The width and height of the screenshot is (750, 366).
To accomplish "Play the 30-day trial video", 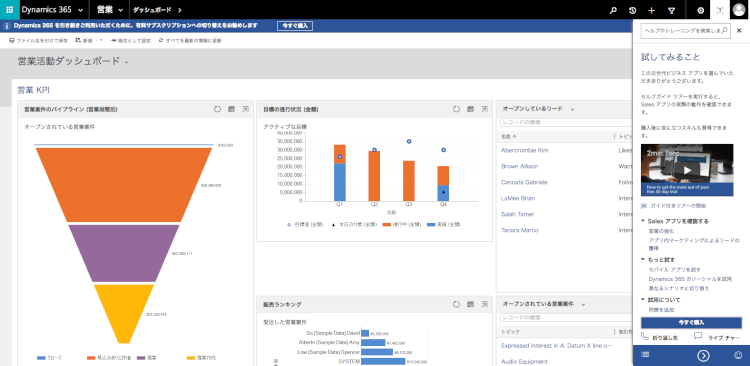I will pyautogui.click(x=687, y=169).
